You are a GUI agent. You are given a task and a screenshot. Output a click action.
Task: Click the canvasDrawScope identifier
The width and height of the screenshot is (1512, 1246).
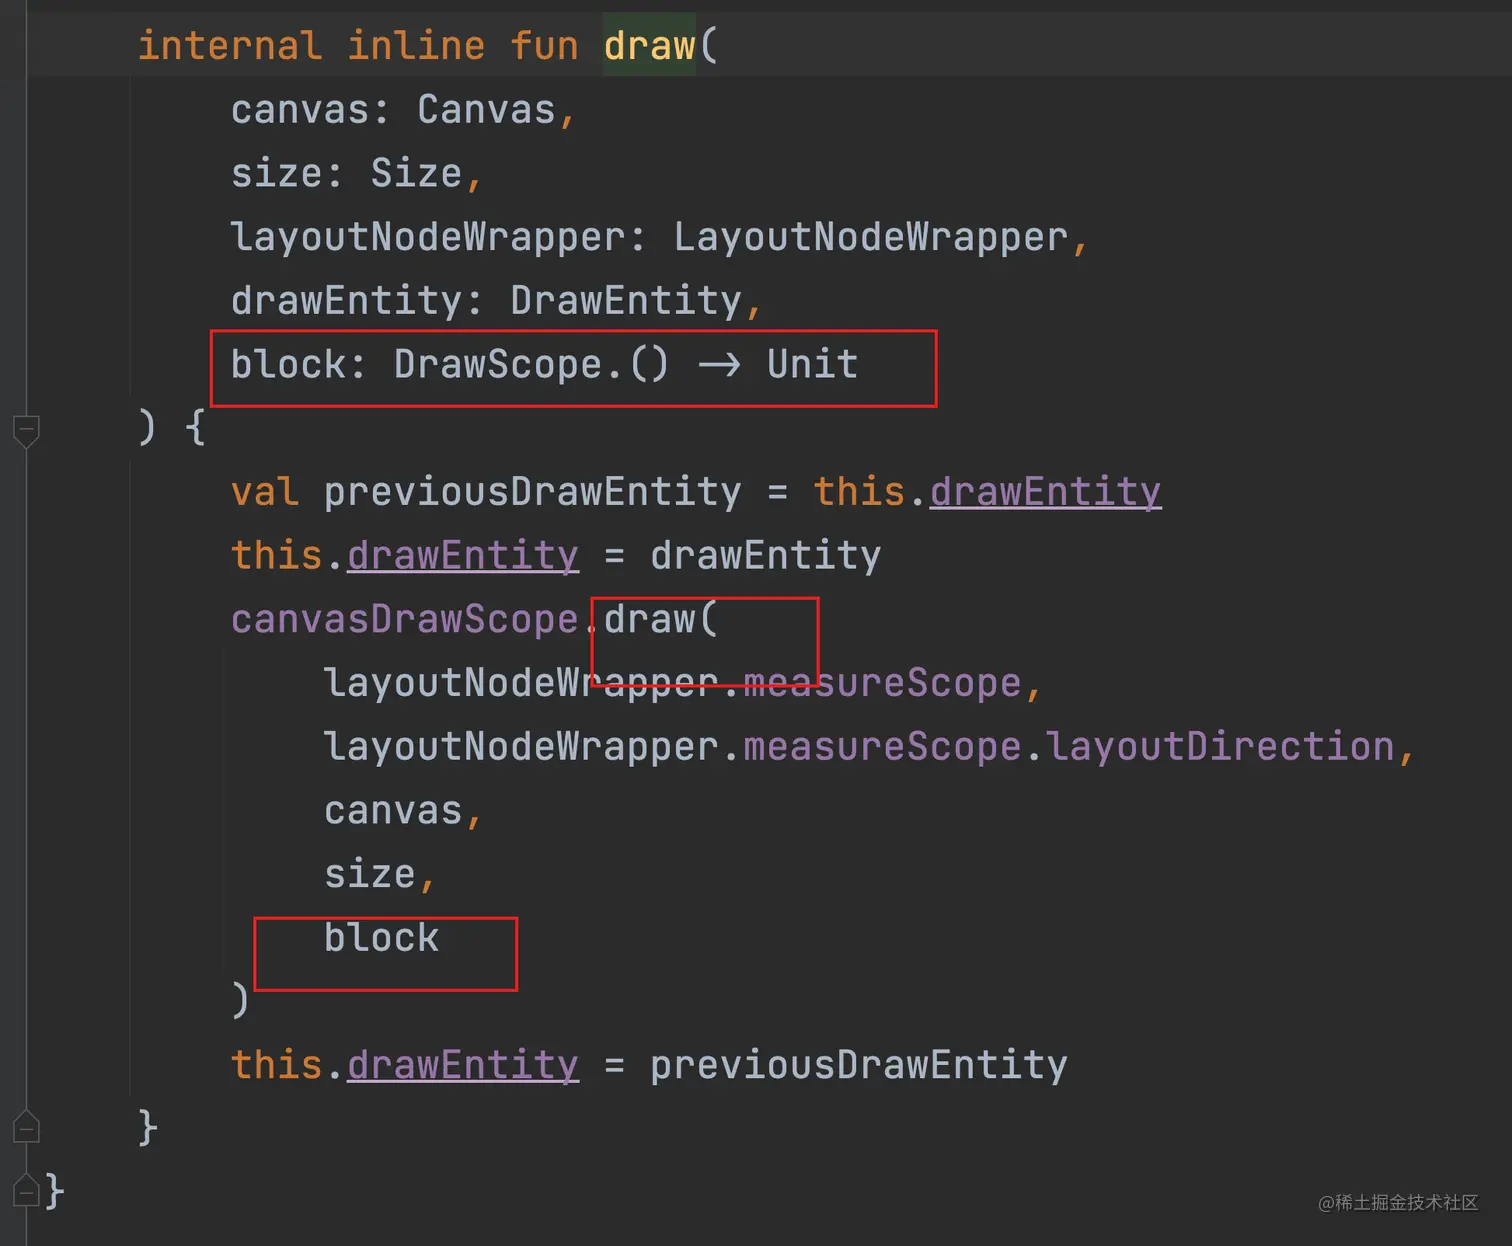pos(404,620)
